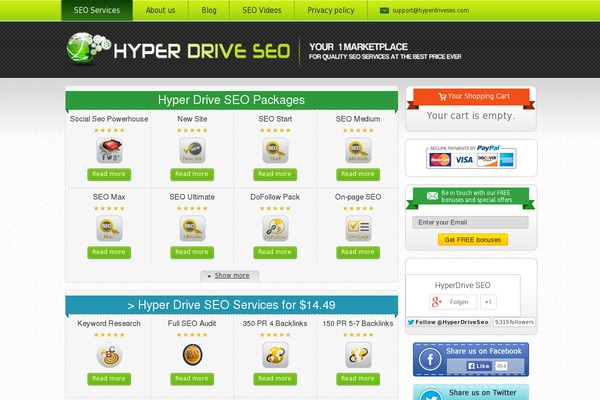Click the support email envelope icon
Image resolution: width=600 pixels, height=400 pixels.
[384, 10]
